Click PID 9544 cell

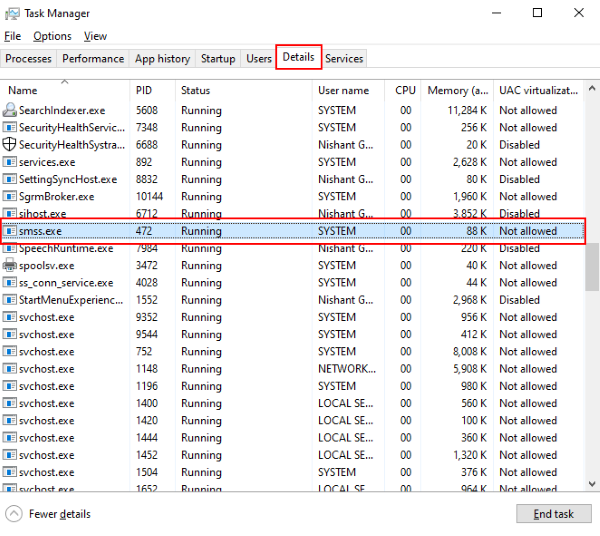click(147, 334)
